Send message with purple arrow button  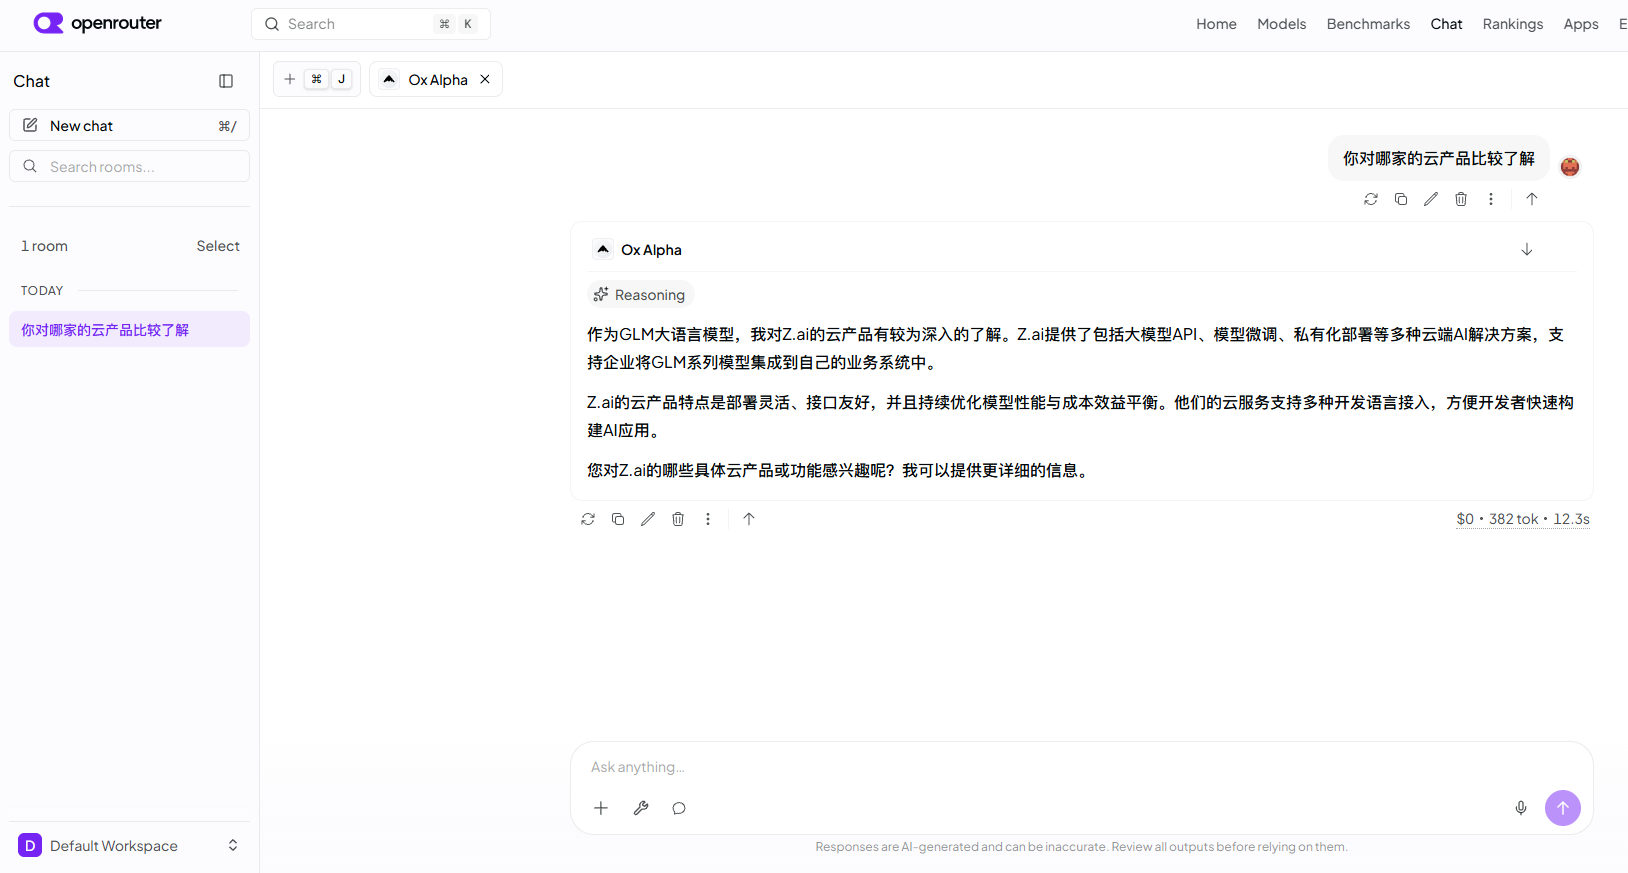(1563, 808)
